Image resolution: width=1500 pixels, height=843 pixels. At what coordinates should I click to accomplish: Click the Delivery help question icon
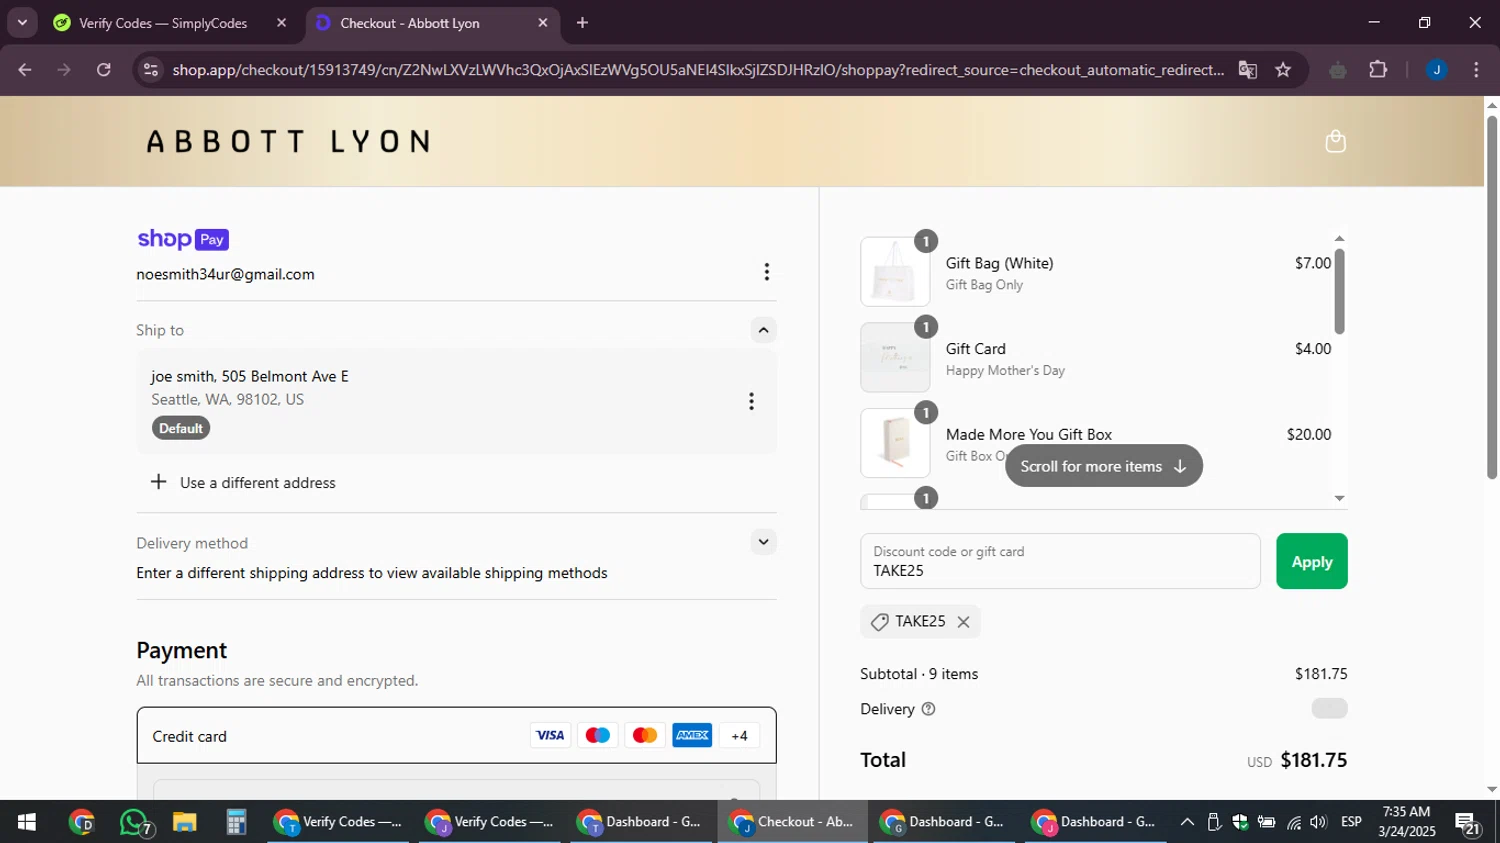tap(928, 709)
